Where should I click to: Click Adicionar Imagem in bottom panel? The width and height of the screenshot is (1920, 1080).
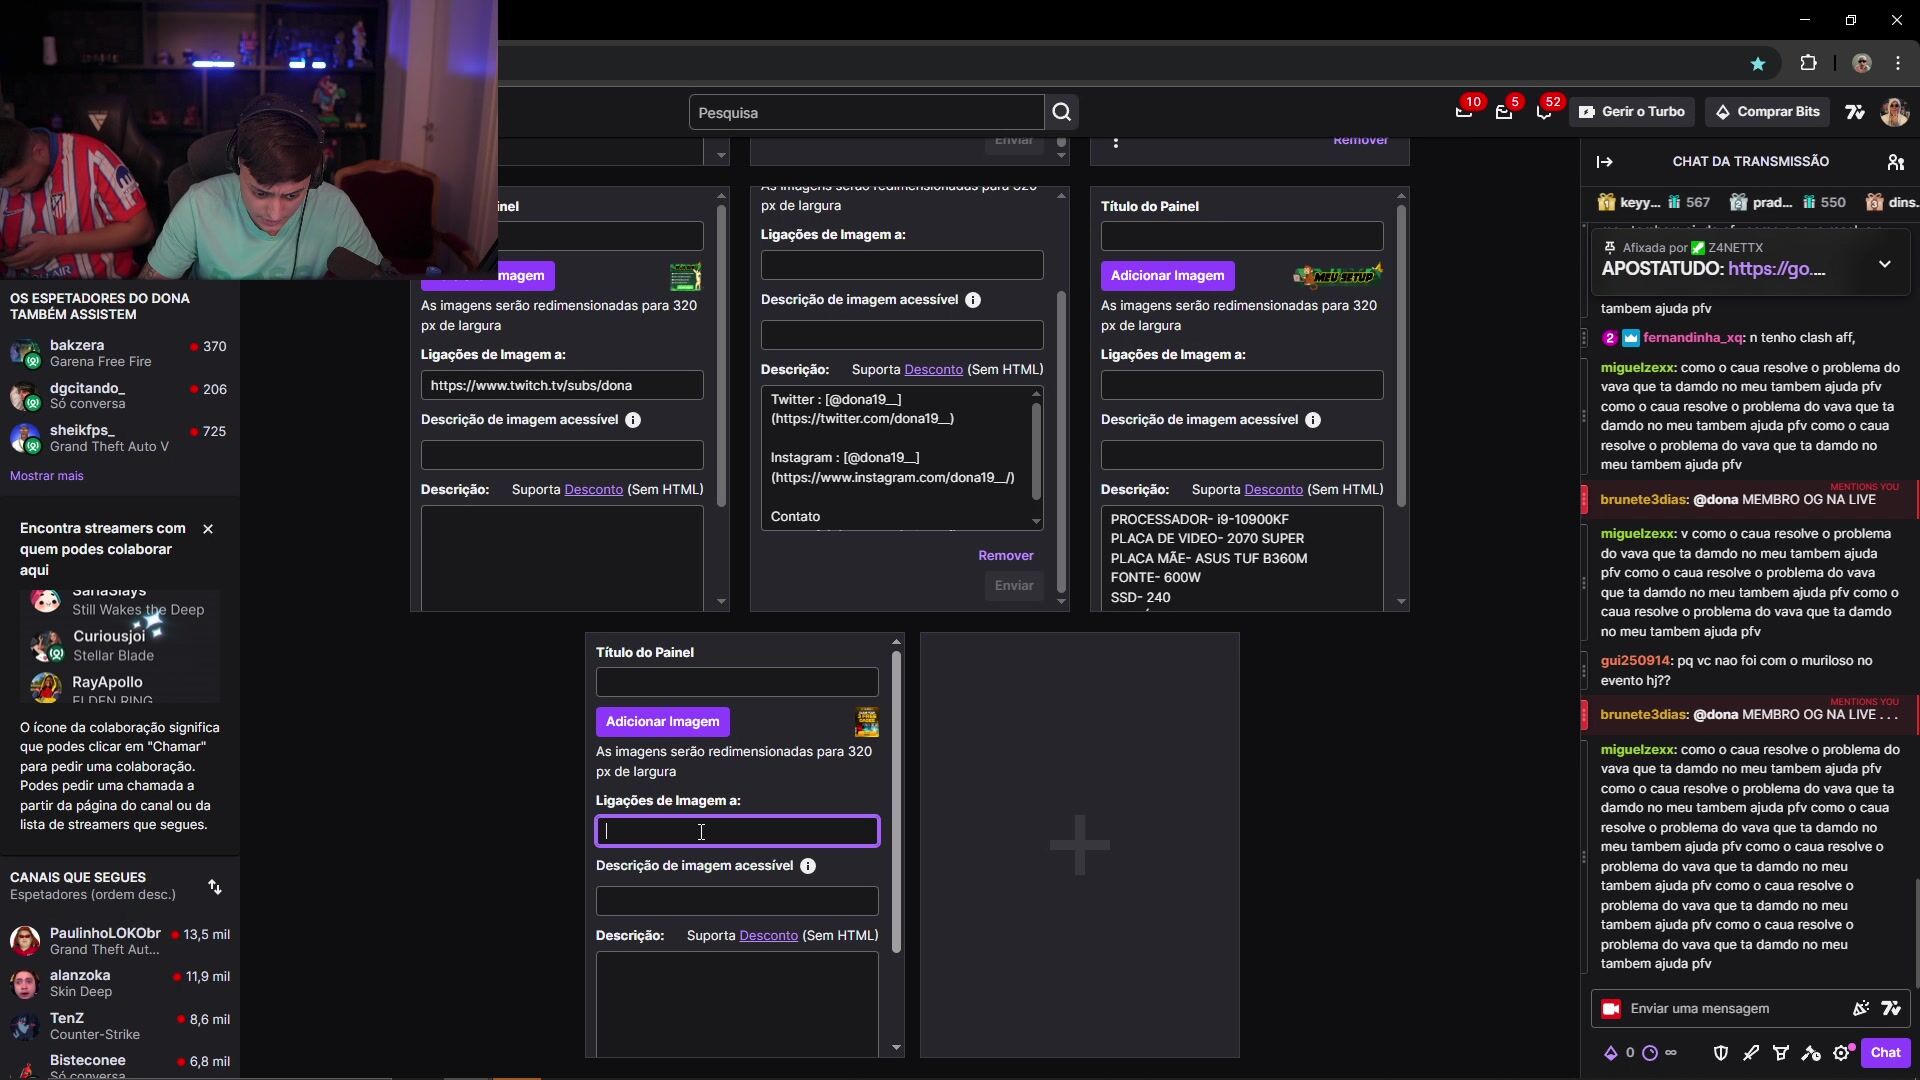point(662,722)
